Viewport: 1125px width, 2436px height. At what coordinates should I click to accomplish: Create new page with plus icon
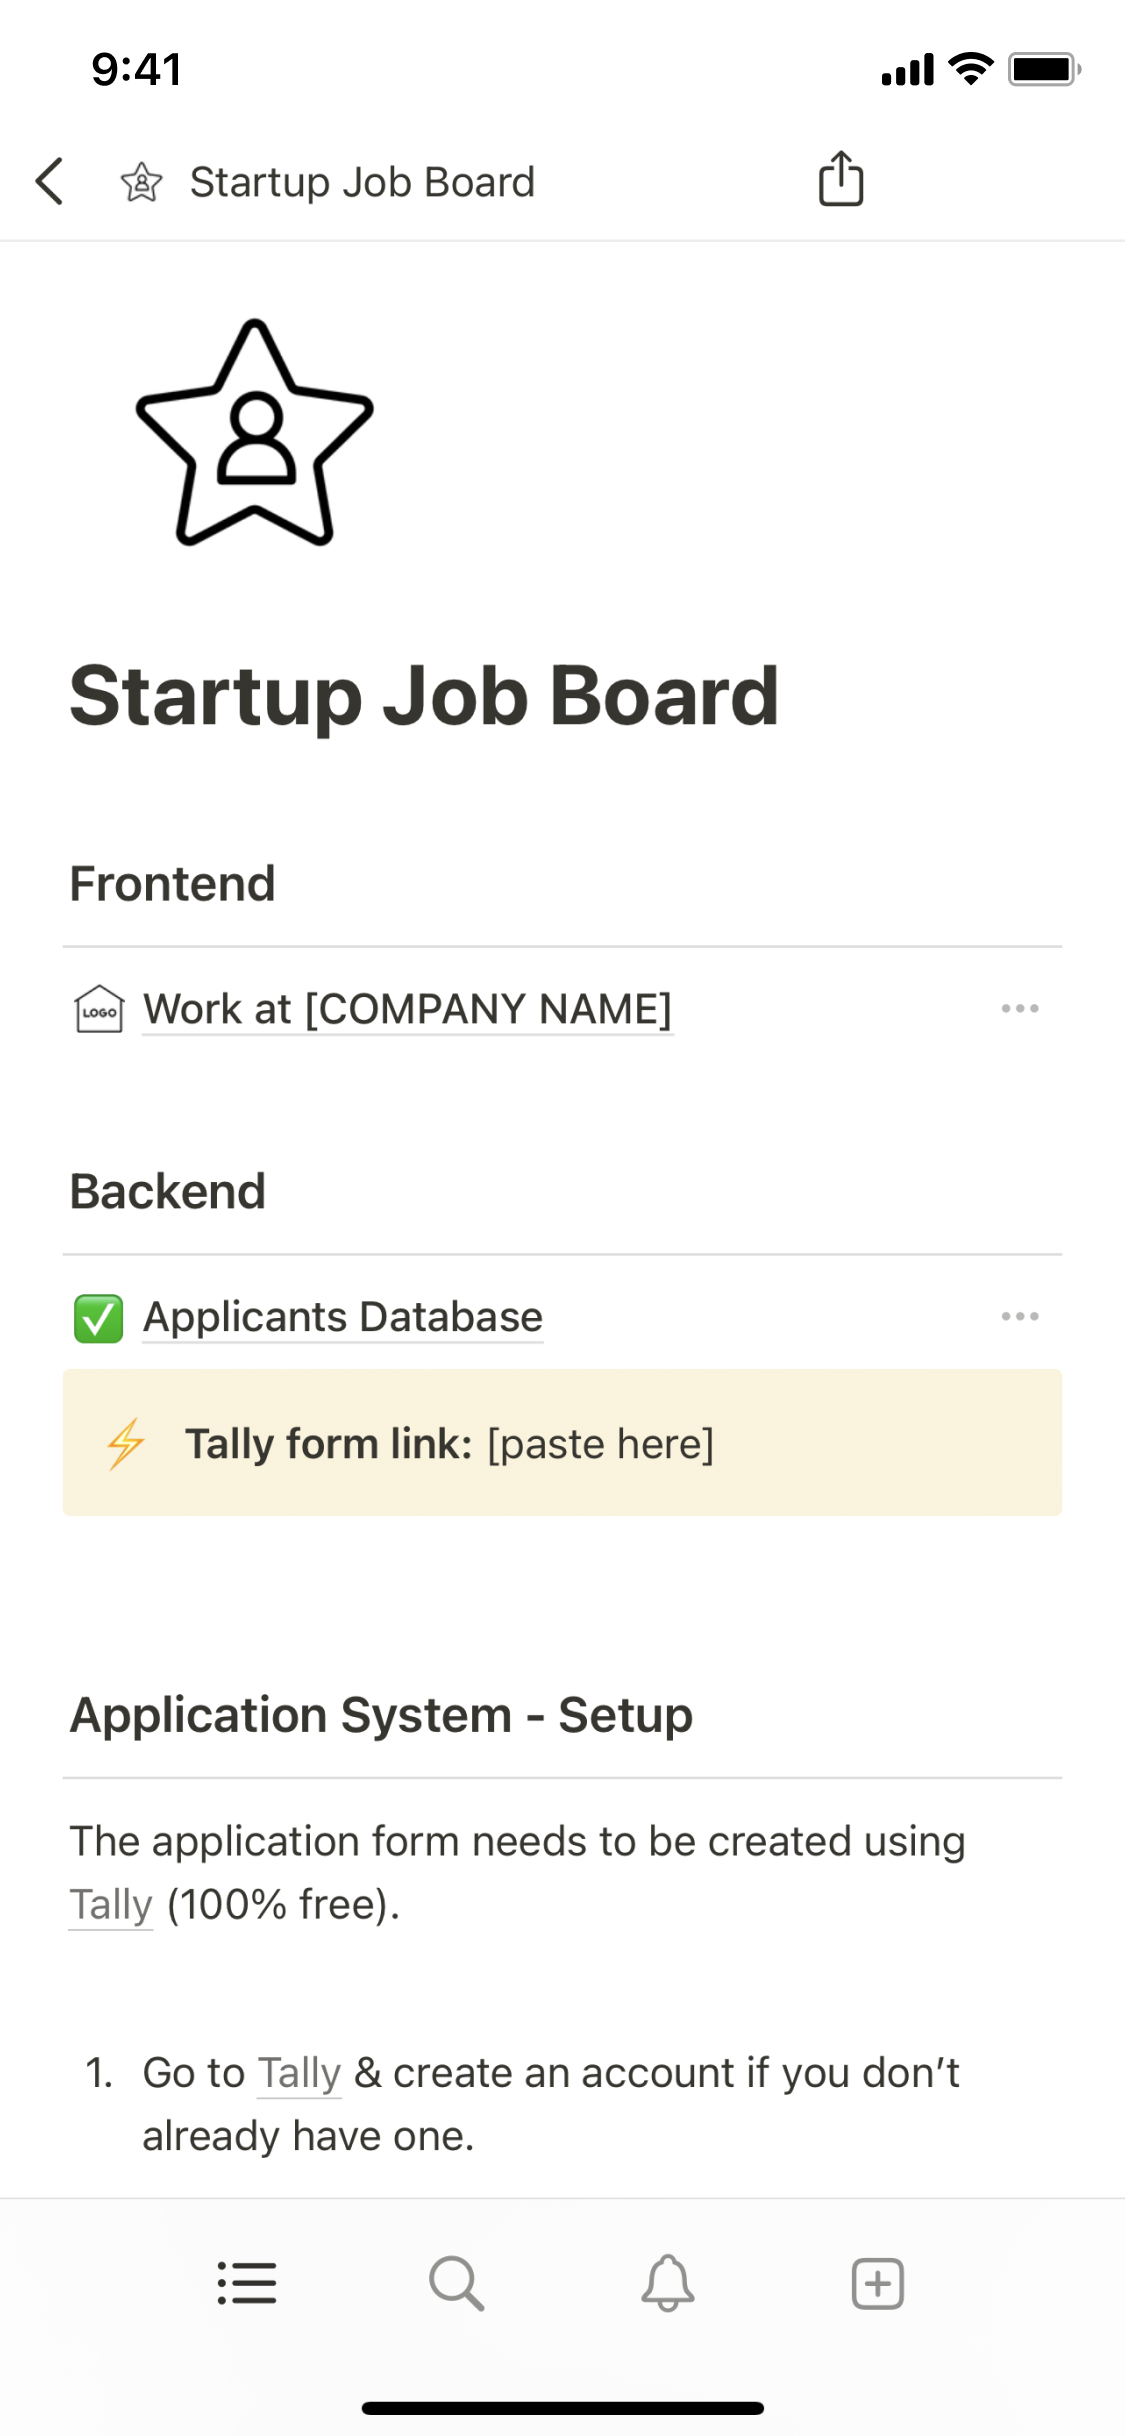pyautogui.click(x=877, y=2283)
